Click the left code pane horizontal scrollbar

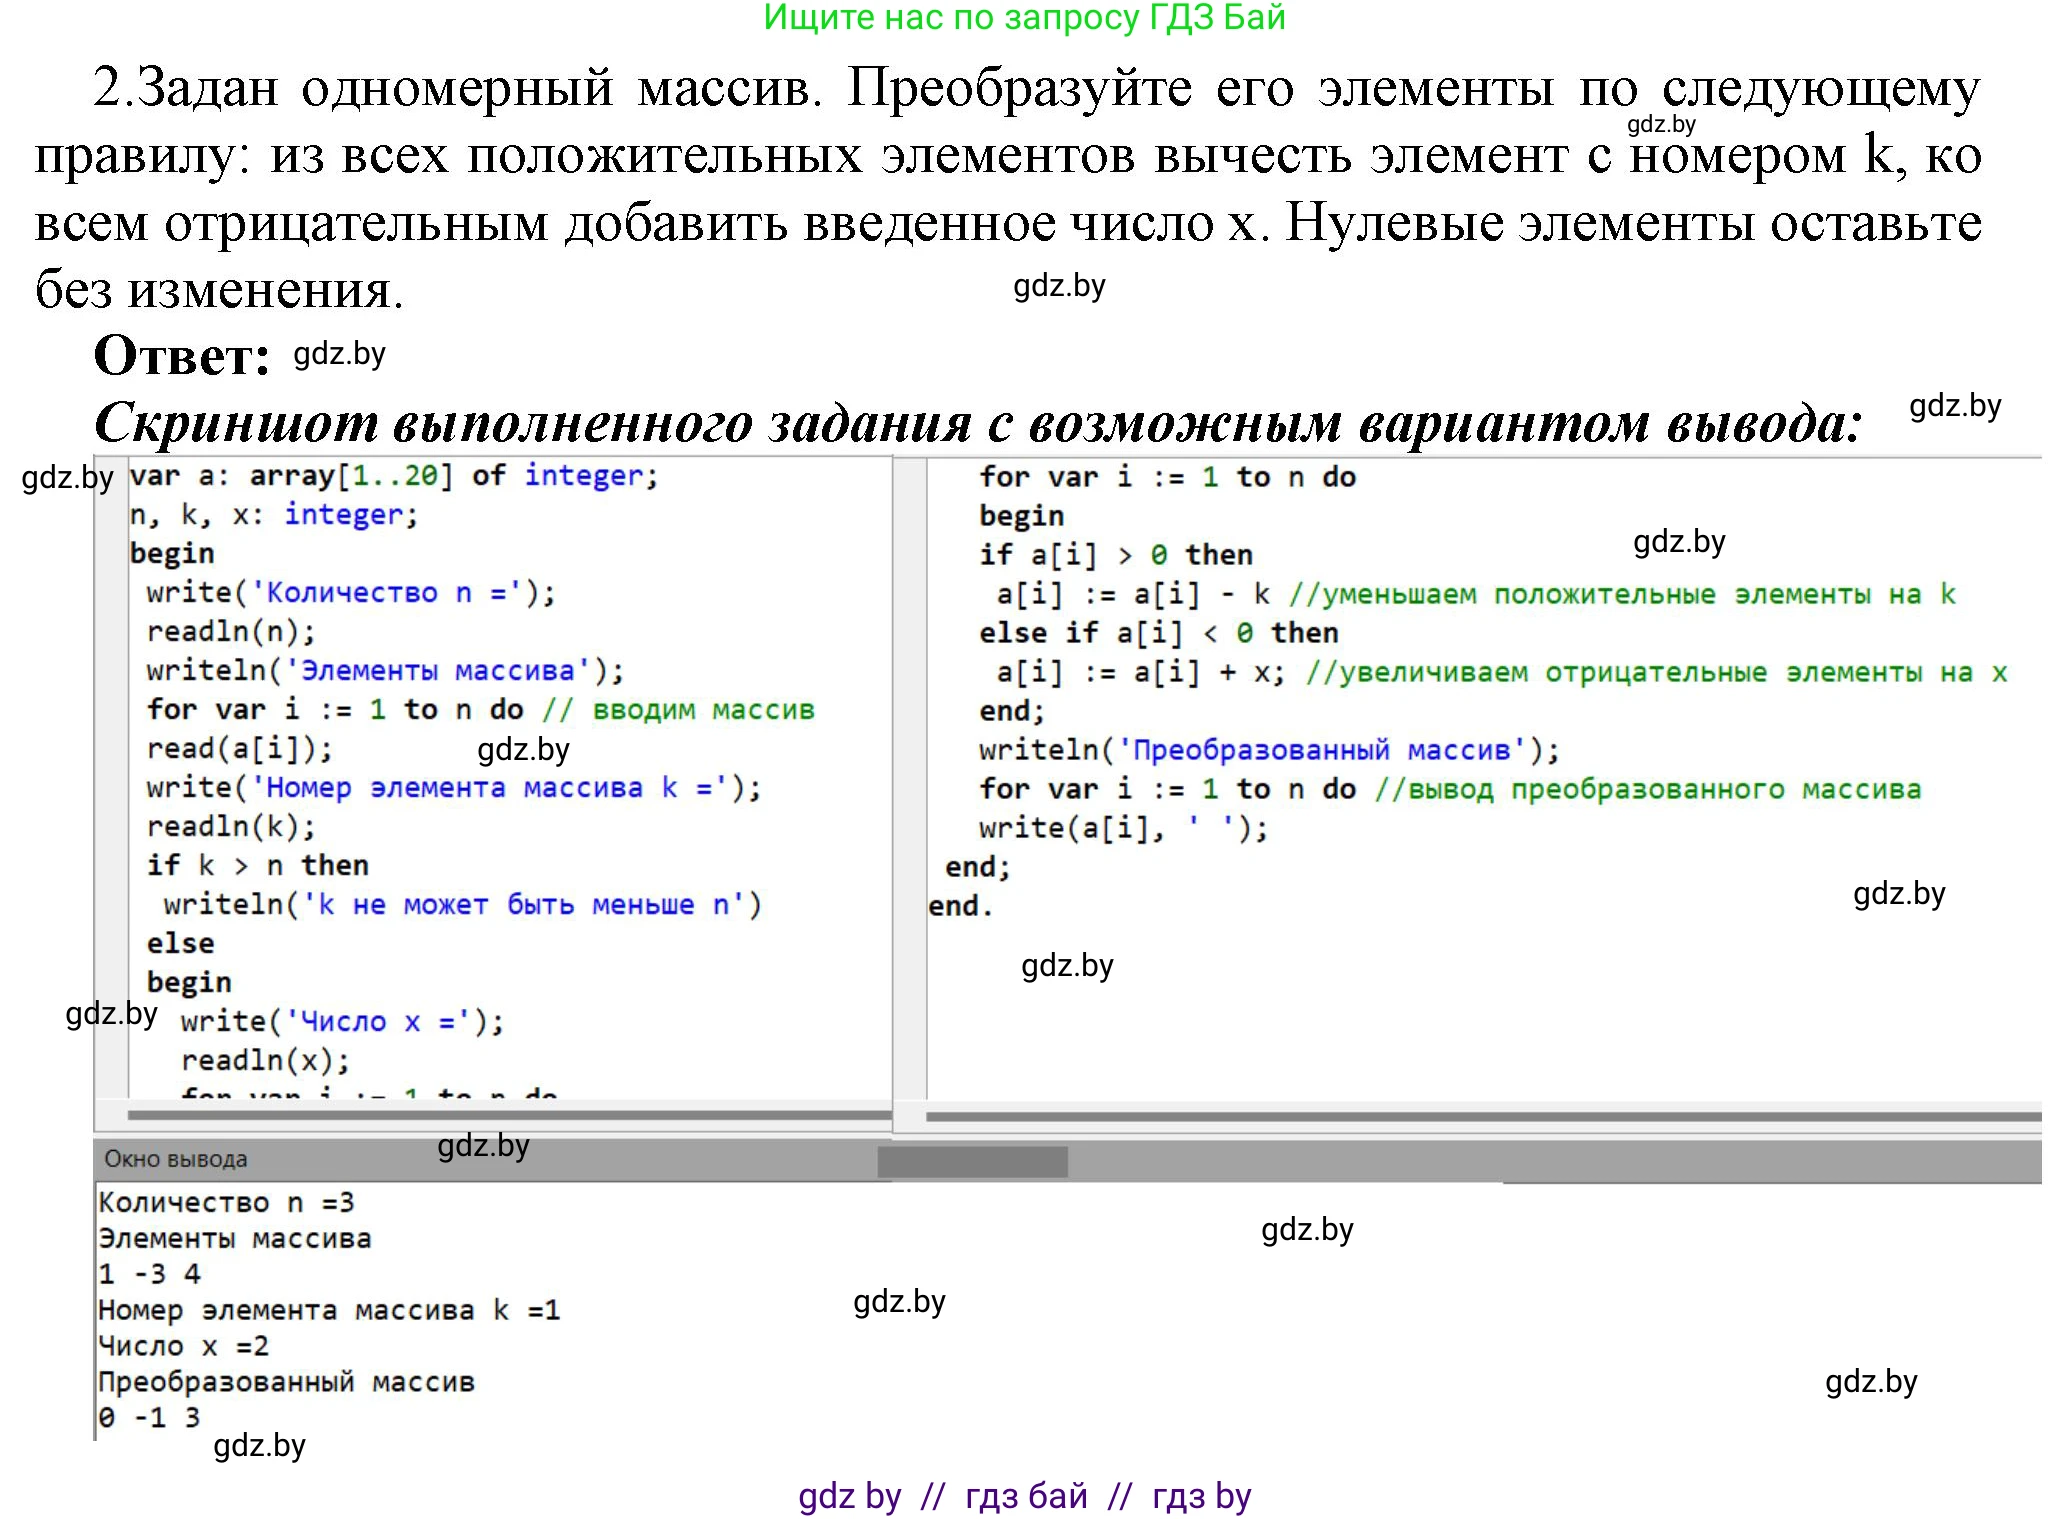508,1114
